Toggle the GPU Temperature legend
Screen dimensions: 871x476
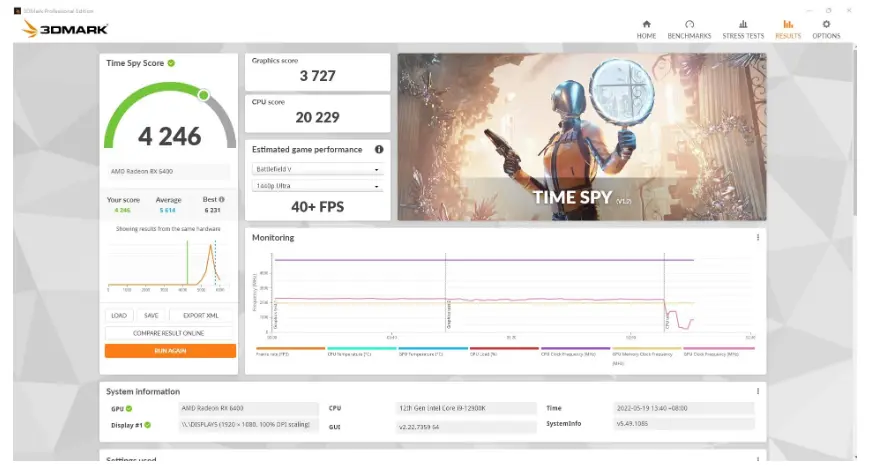click(x=433, y=352)
